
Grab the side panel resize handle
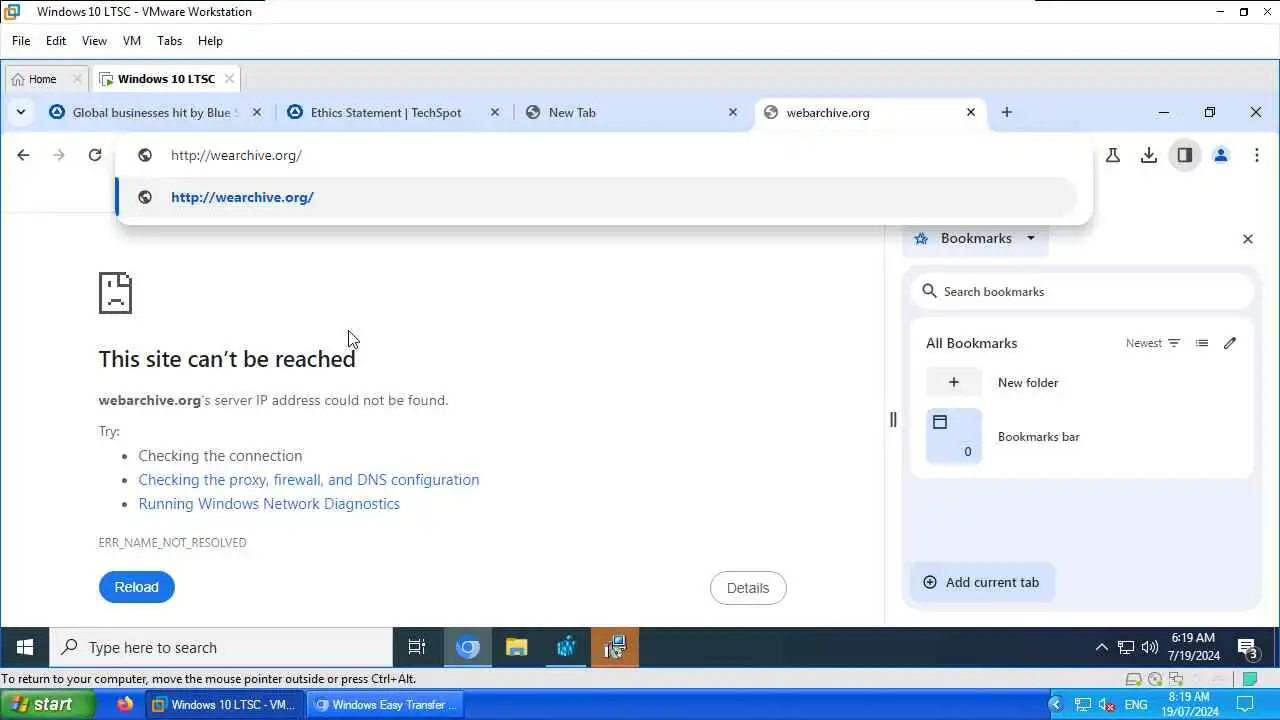click(893, 420)
